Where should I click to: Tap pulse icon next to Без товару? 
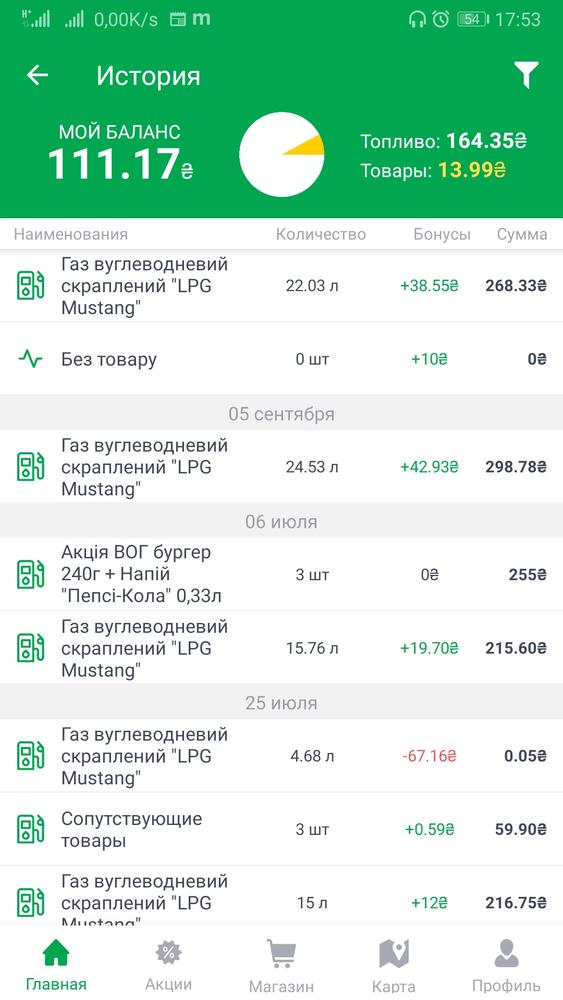tap(30, 359)
